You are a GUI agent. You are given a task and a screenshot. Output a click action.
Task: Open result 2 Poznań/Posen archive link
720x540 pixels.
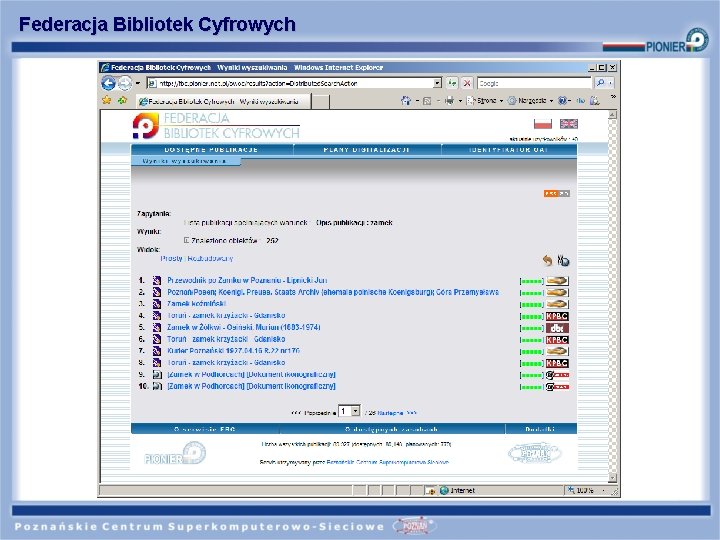[333, 292]
